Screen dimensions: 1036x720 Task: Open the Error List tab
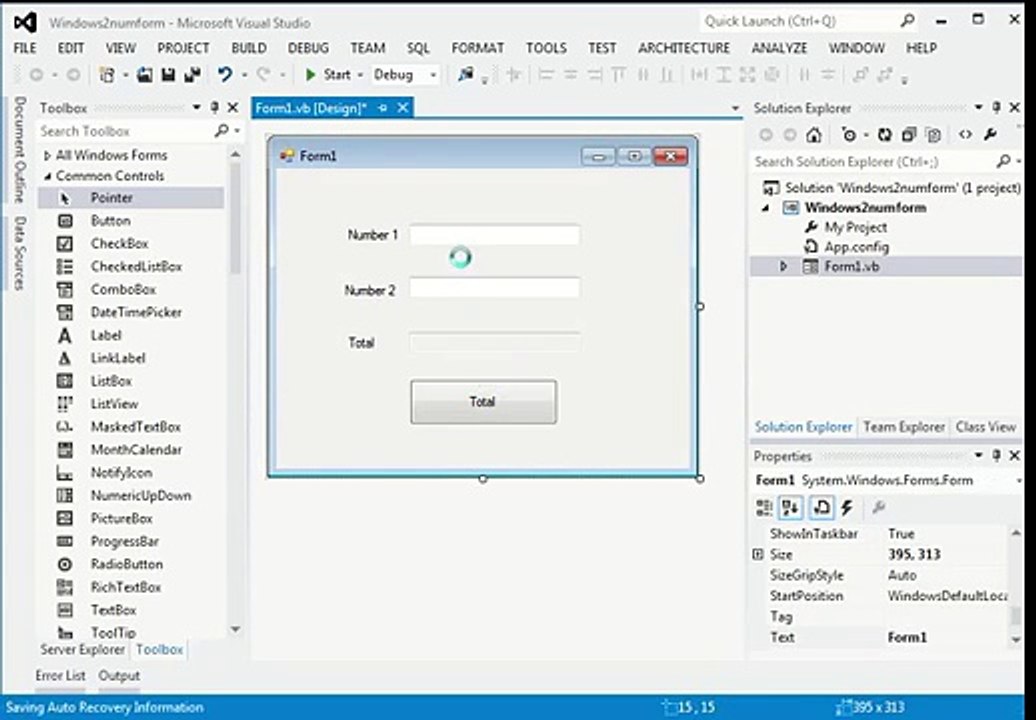click(60, 676)
